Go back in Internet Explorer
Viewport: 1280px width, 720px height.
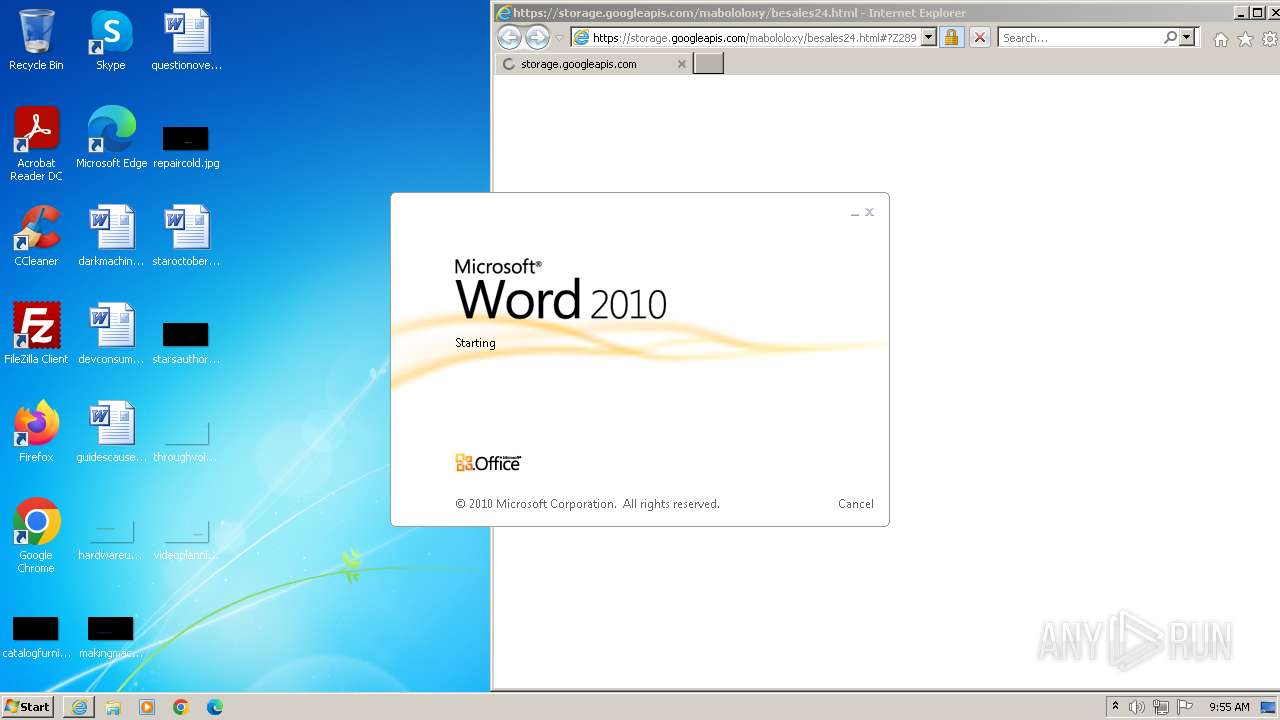509,38
